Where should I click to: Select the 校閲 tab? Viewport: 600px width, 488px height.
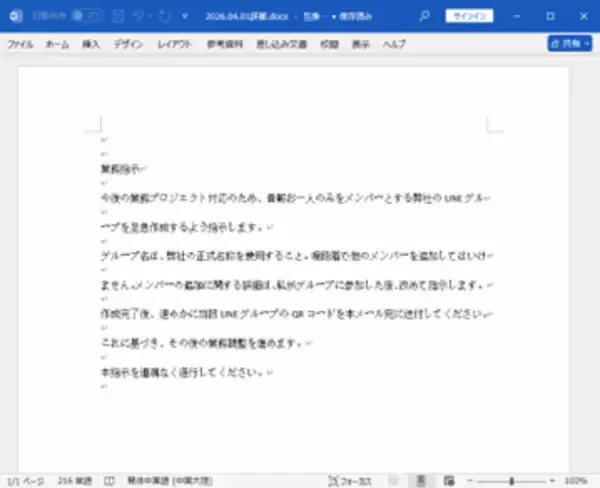point(329,44)
